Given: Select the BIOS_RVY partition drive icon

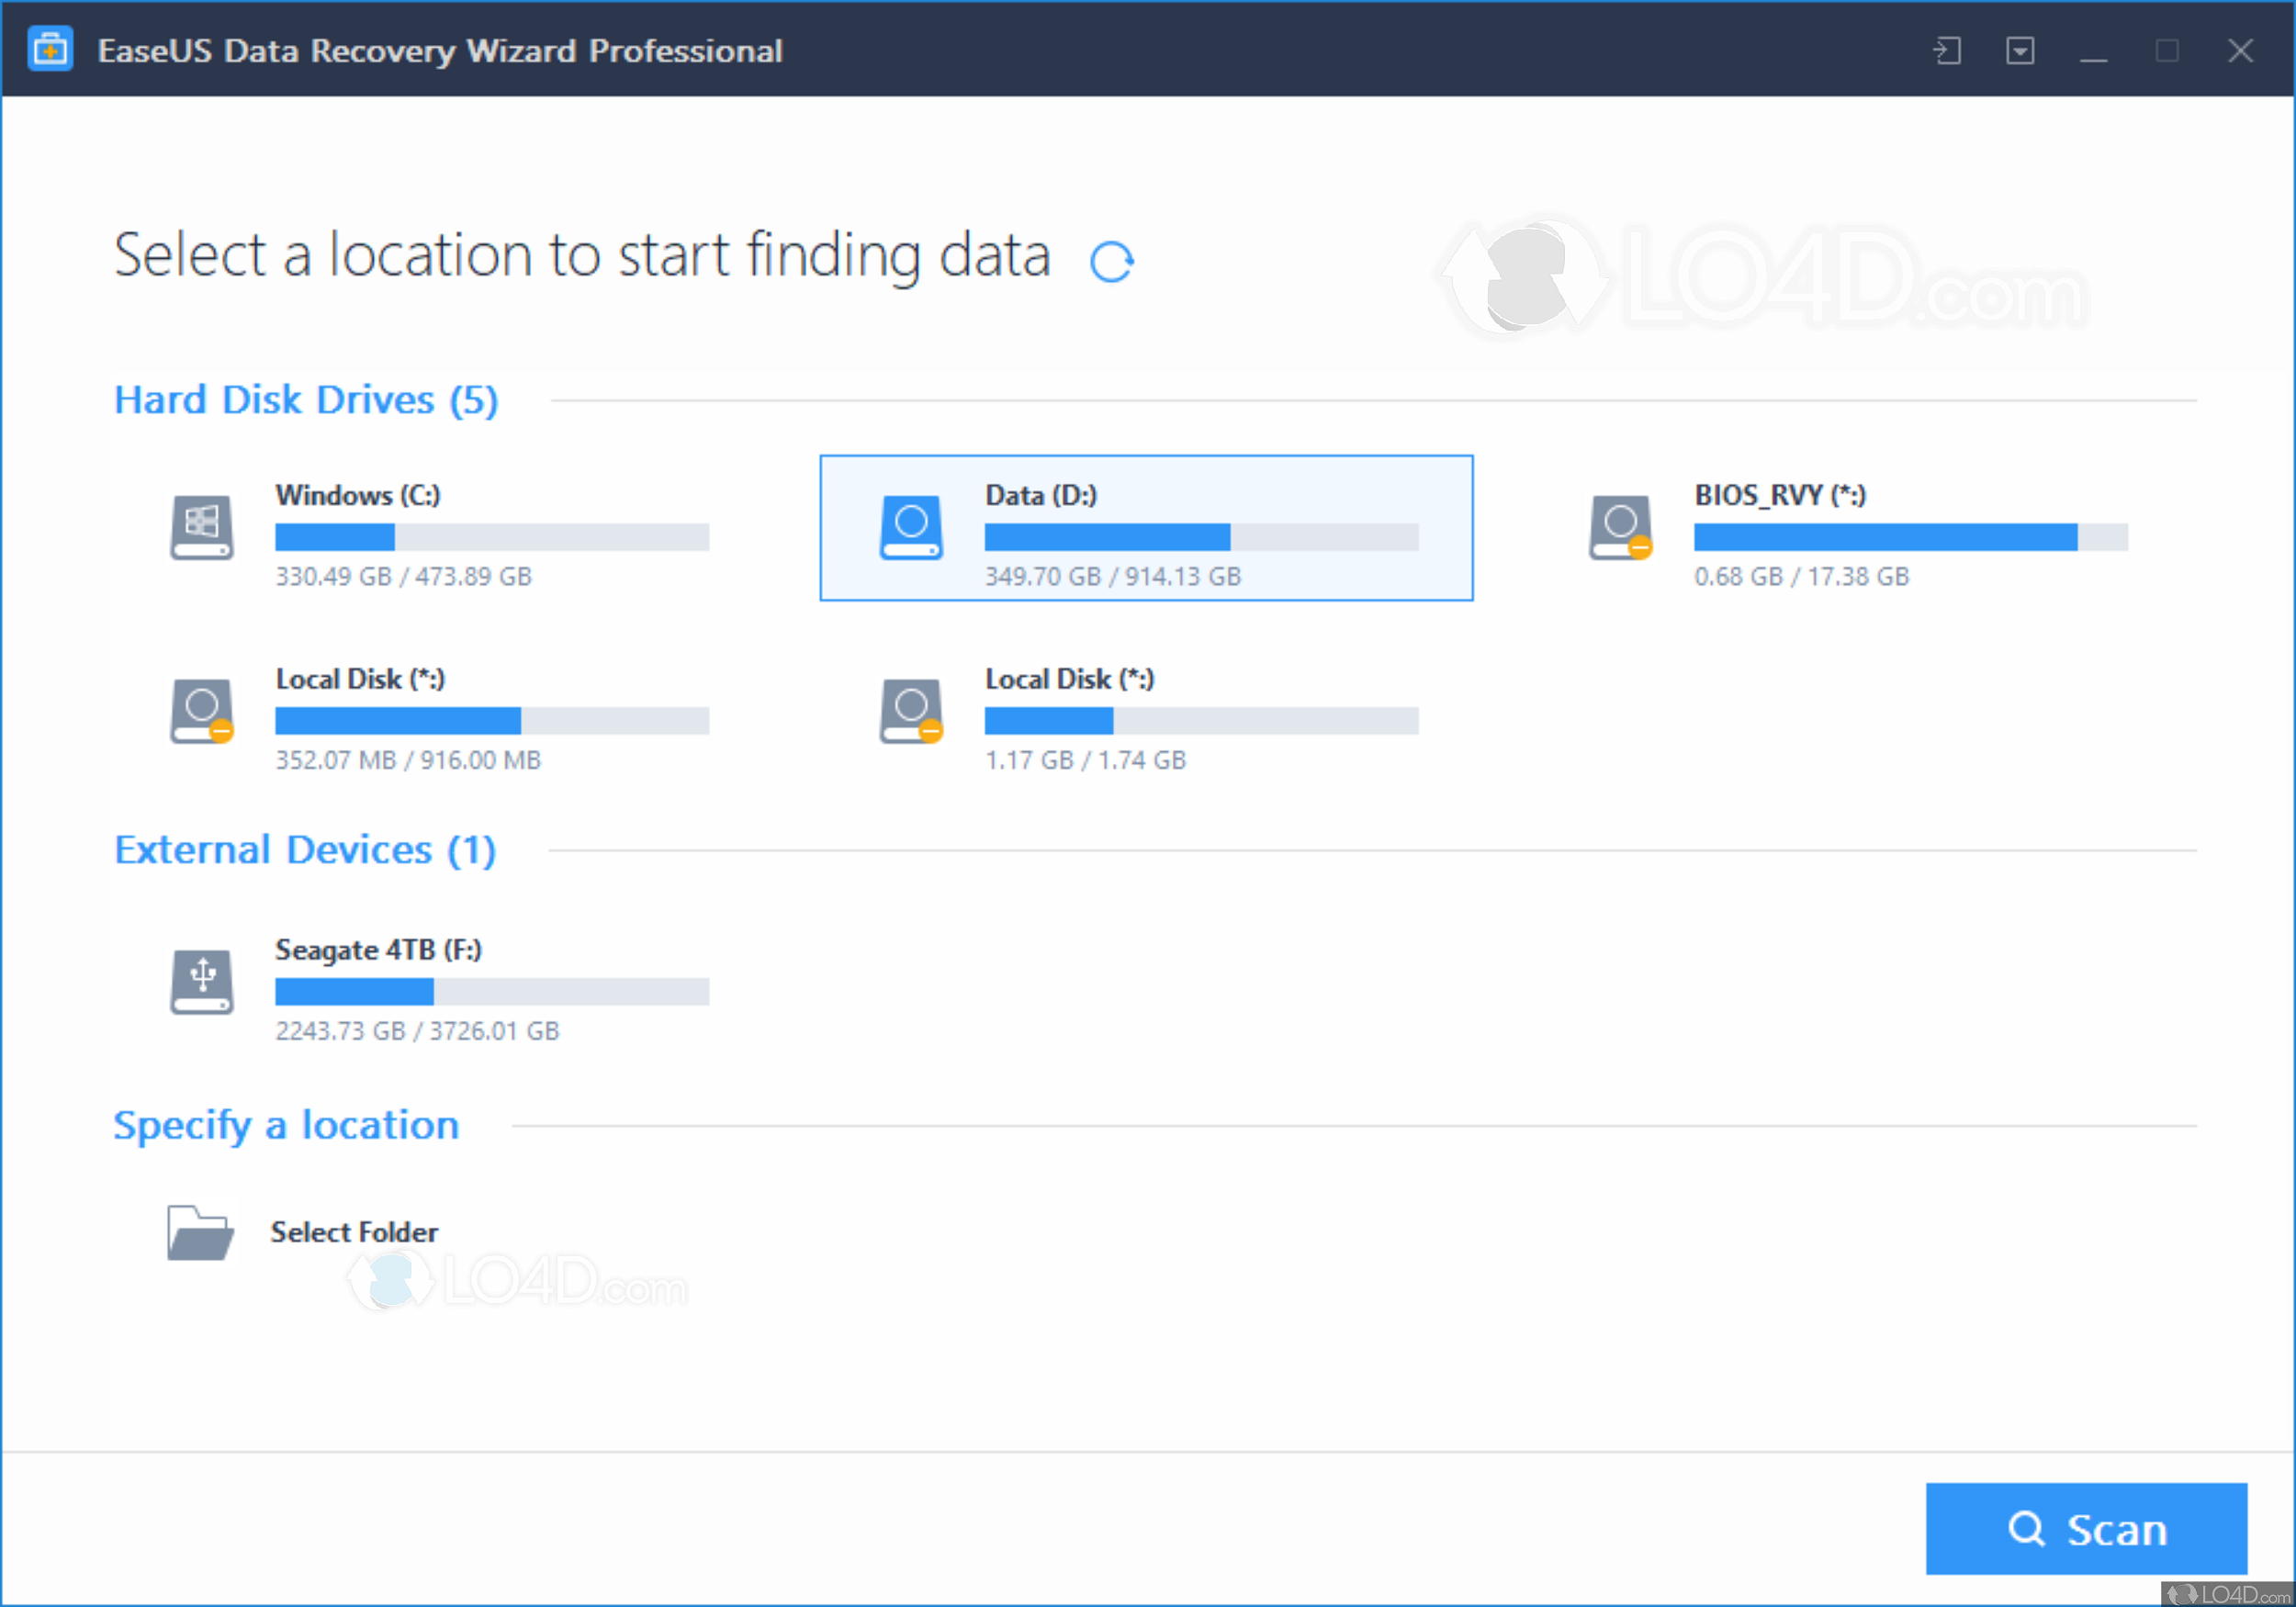Looking at the screenshot, I should click(x=1619, y=527).
